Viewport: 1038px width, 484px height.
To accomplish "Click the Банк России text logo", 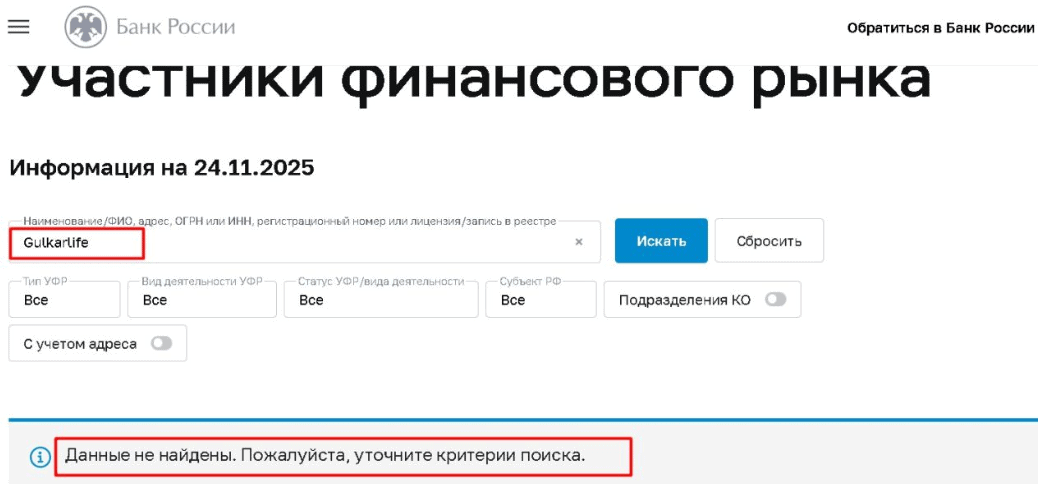I will (175, 27).
